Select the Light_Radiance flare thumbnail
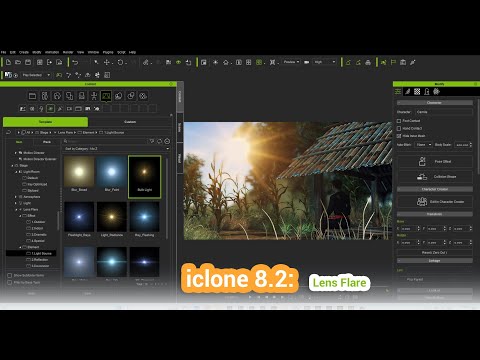Image resolution: width=480 pixels, height=360 pixels. point(112,219)
